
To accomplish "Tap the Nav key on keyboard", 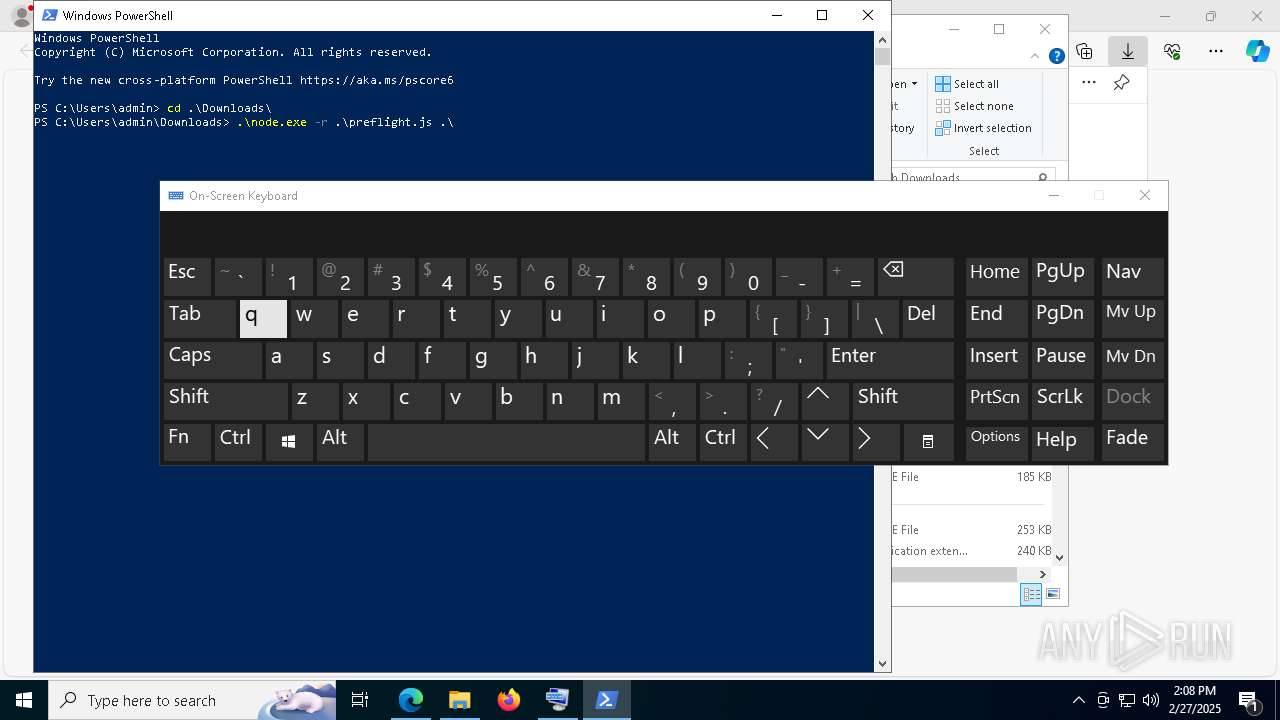I will coord(1132,277).
